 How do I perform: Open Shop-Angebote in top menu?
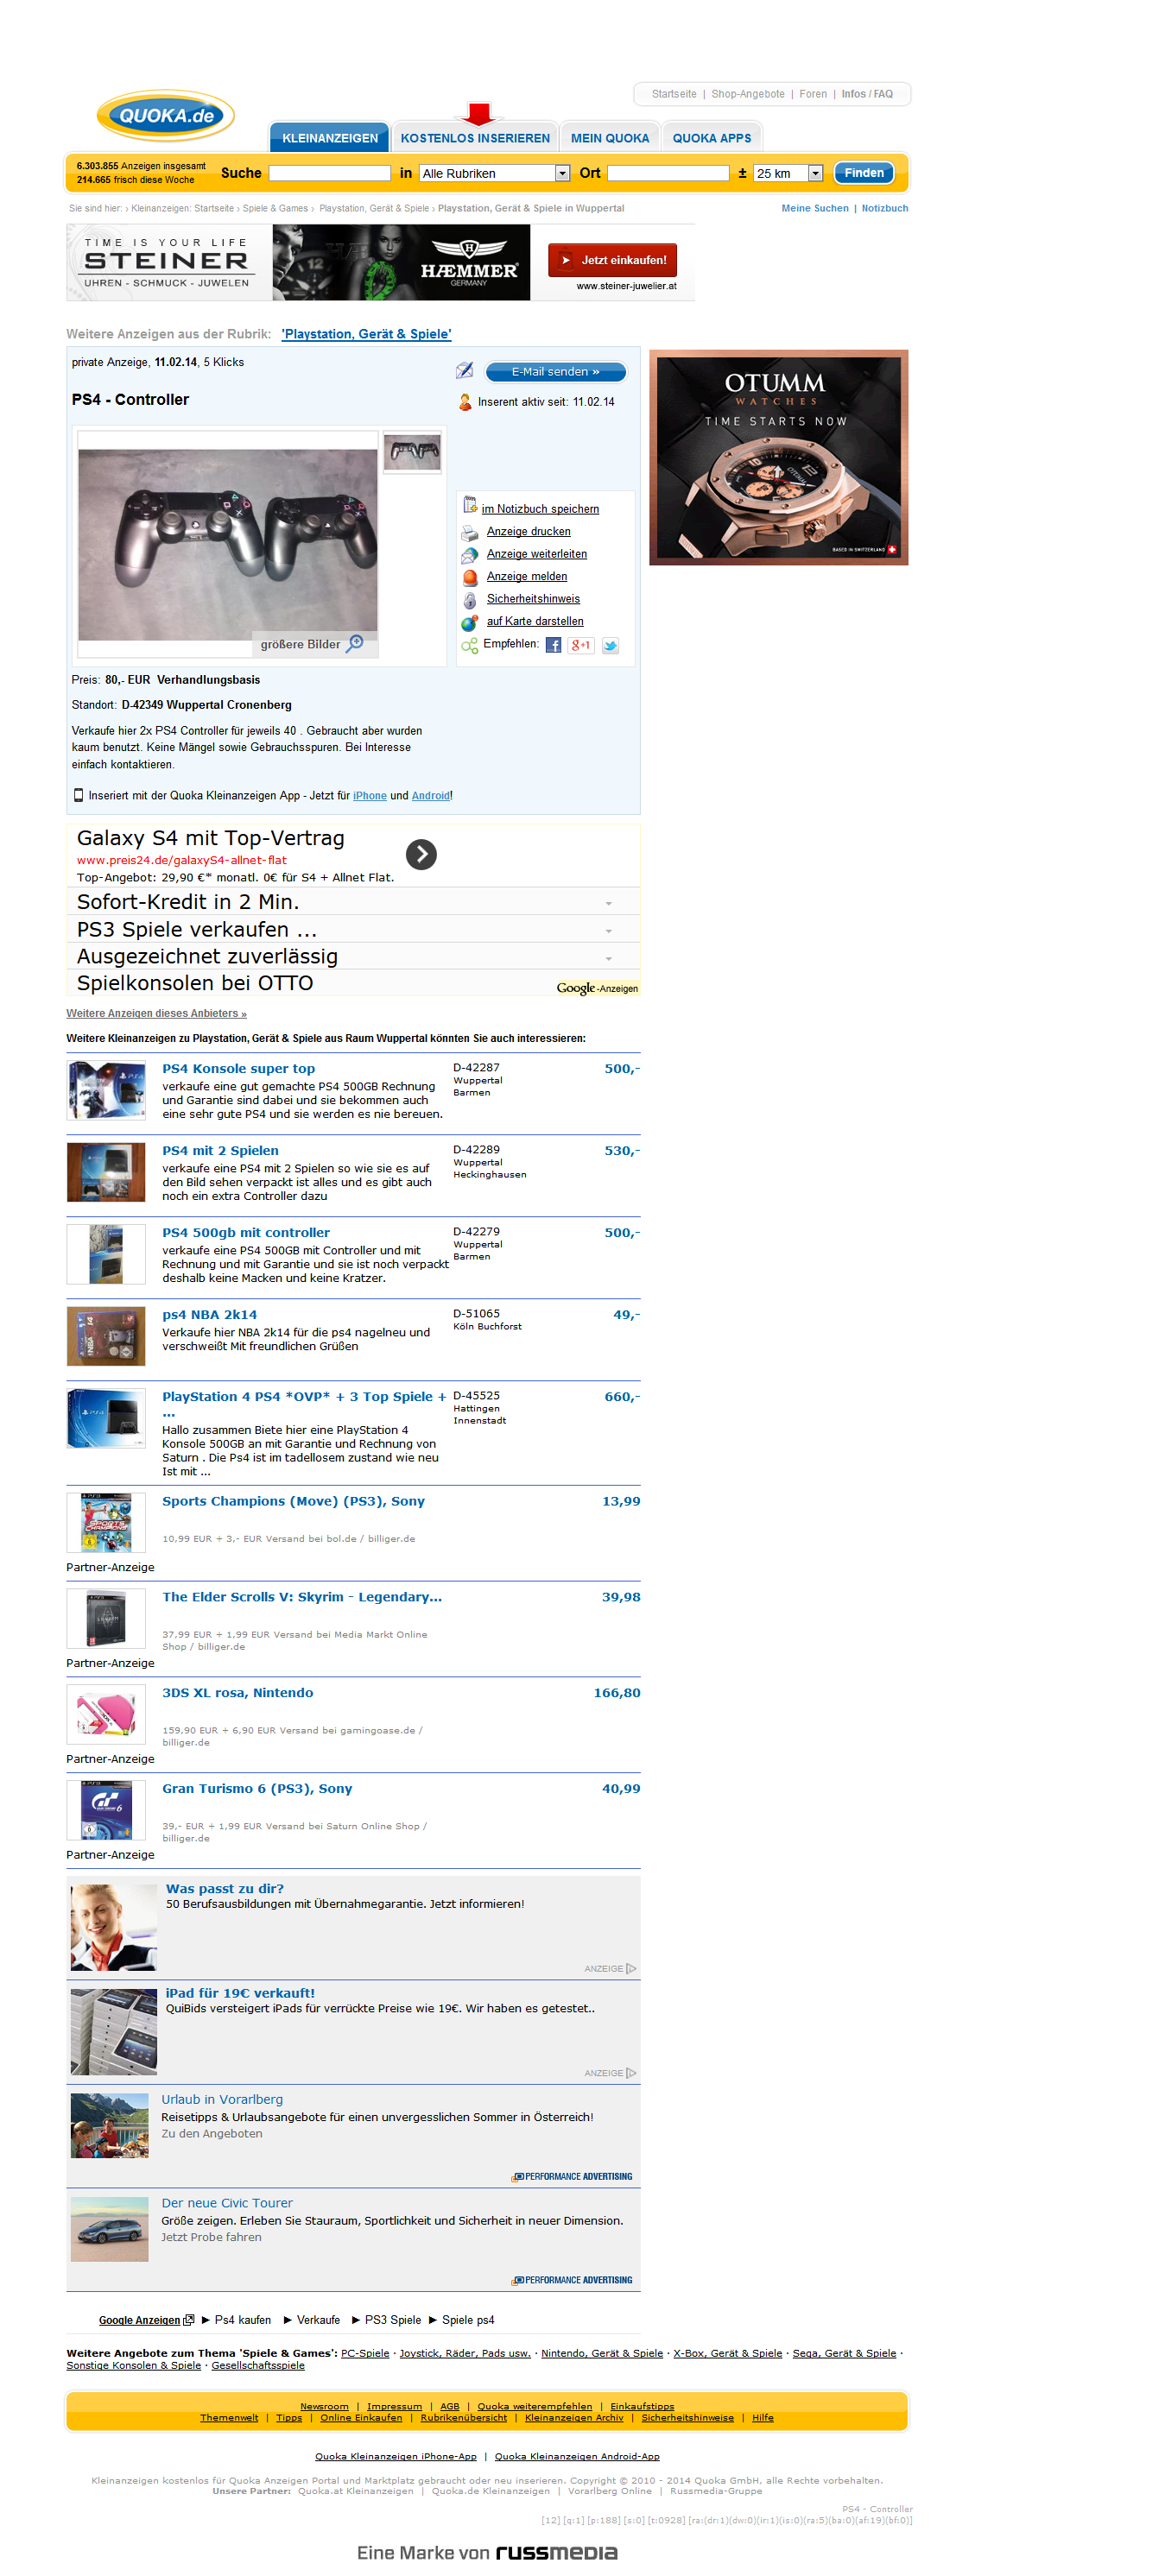748,94
